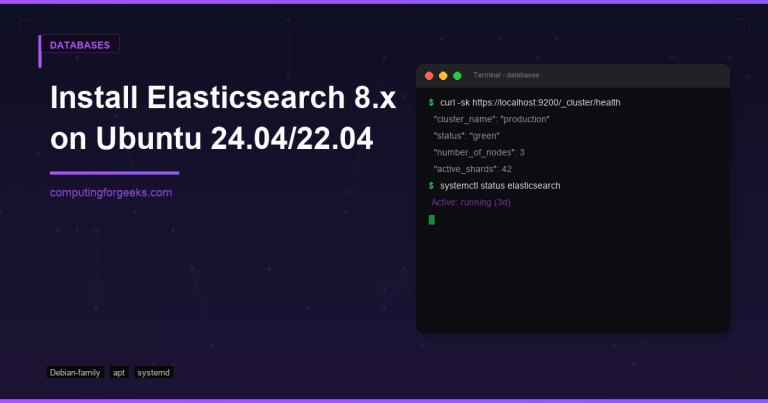Click the systemctl status elasticsearch command
Image resolution: width=768 pixels, height=403 pixels.
click(x=500, y=186)
